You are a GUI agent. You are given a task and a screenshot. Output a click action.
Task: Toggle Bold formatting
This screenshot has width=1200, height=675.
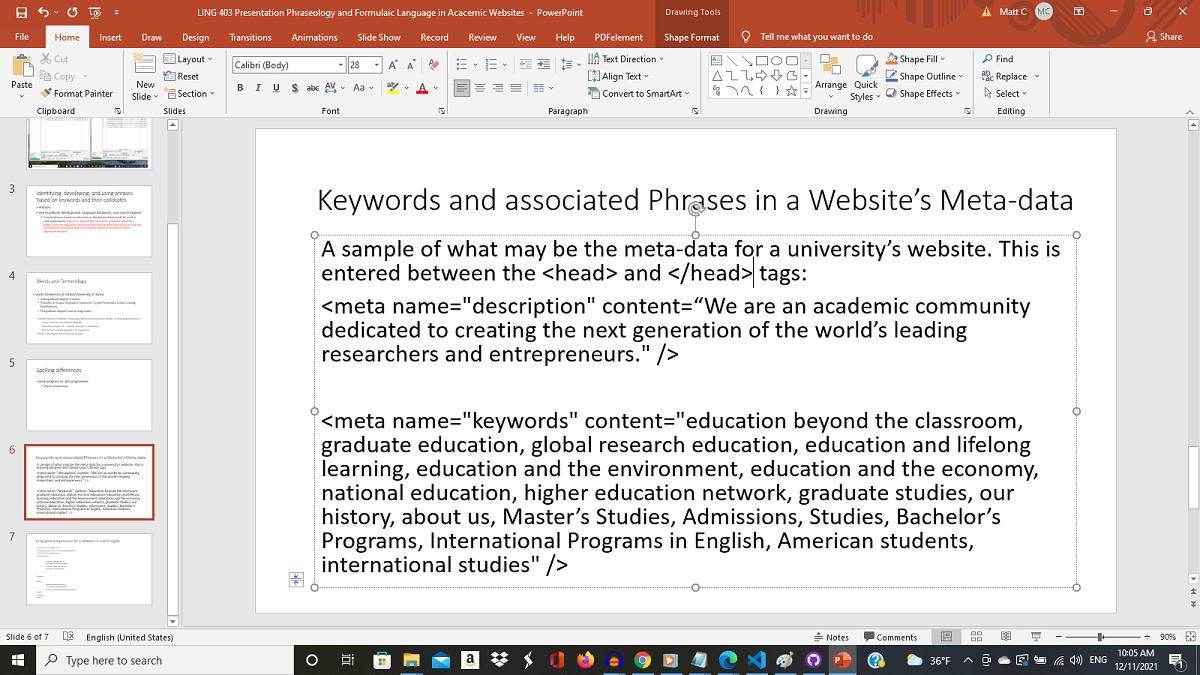[x=241, y=88]
